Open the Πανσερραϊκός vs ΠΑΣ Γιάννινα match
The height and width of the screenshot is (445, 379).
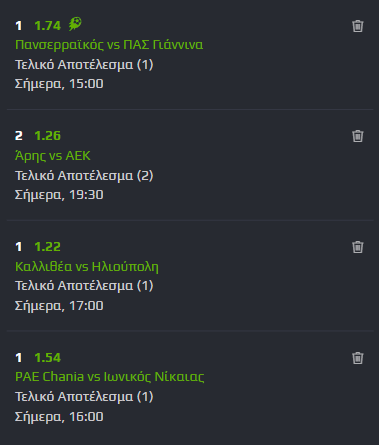[x=109, y=45]
